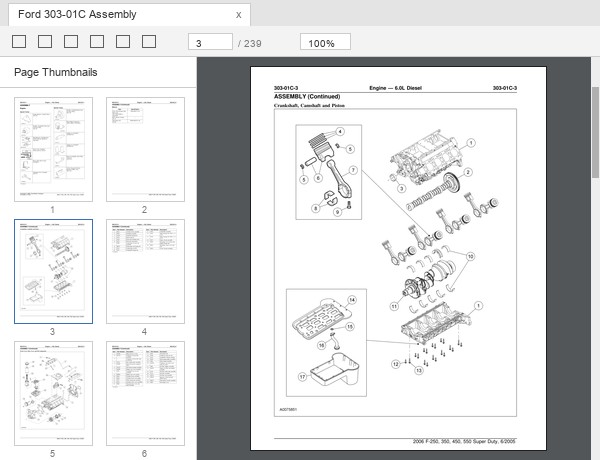Screen dimensions: 600x460
Task: Click the number 6 label under sixth thumbnail
Action: coord(144,454)
